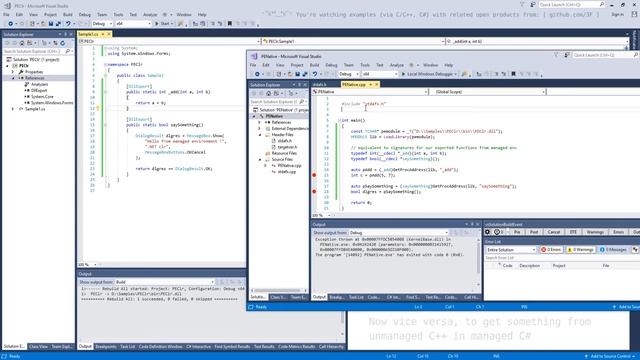The image size is (640, 360).
Task: Click clear filter icon in Error List
Action: tap(635, 249)
